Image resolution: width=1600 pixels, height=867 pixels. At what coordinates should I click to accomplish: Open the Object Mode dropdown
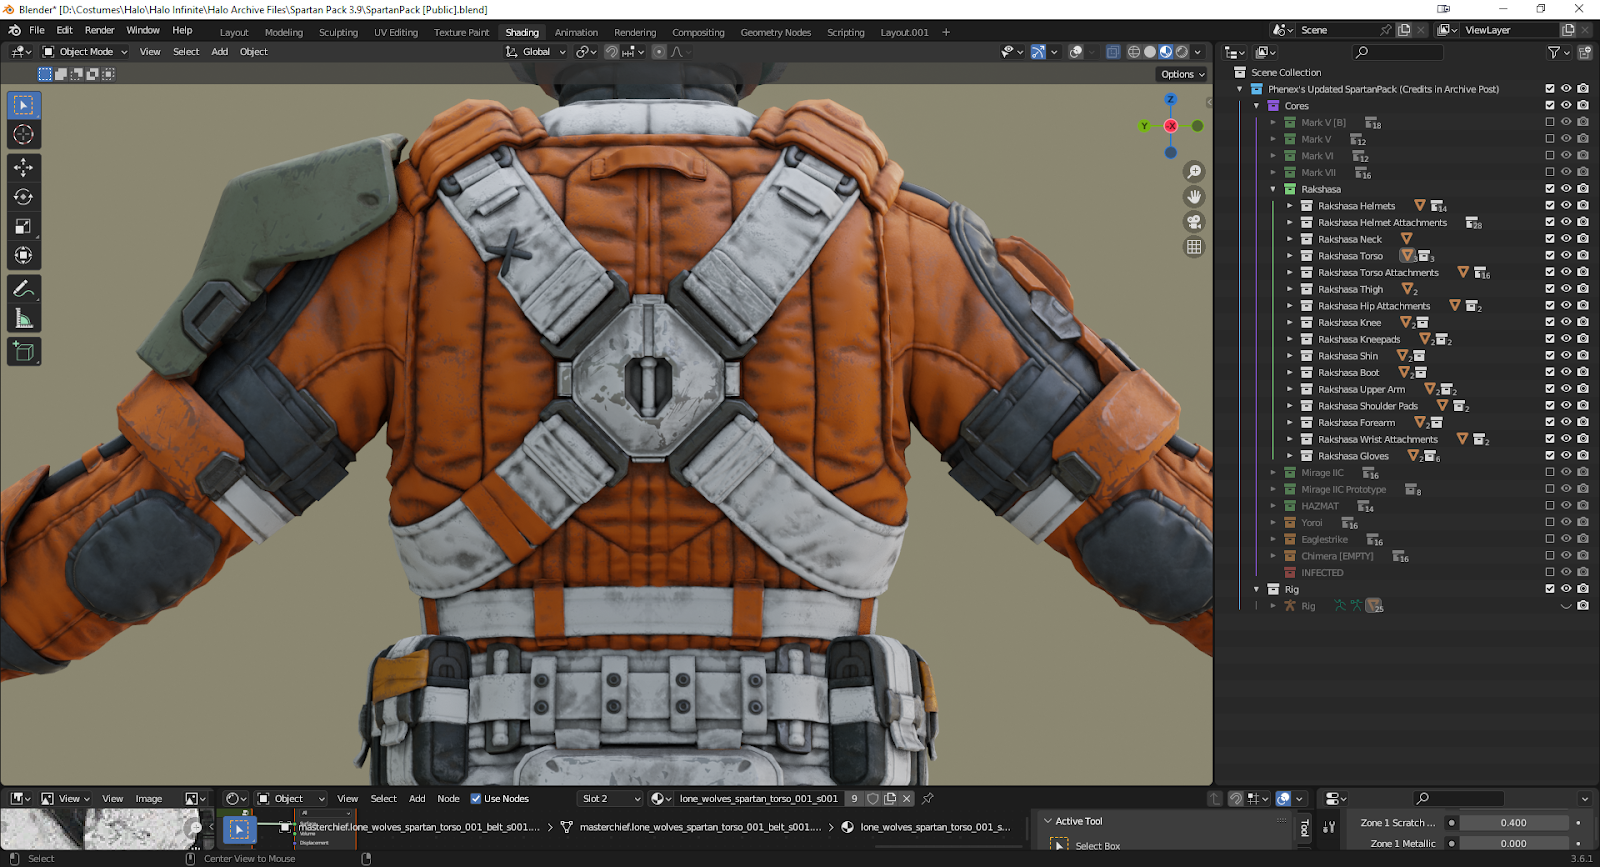pyautogui.click(x=86, y=52)
